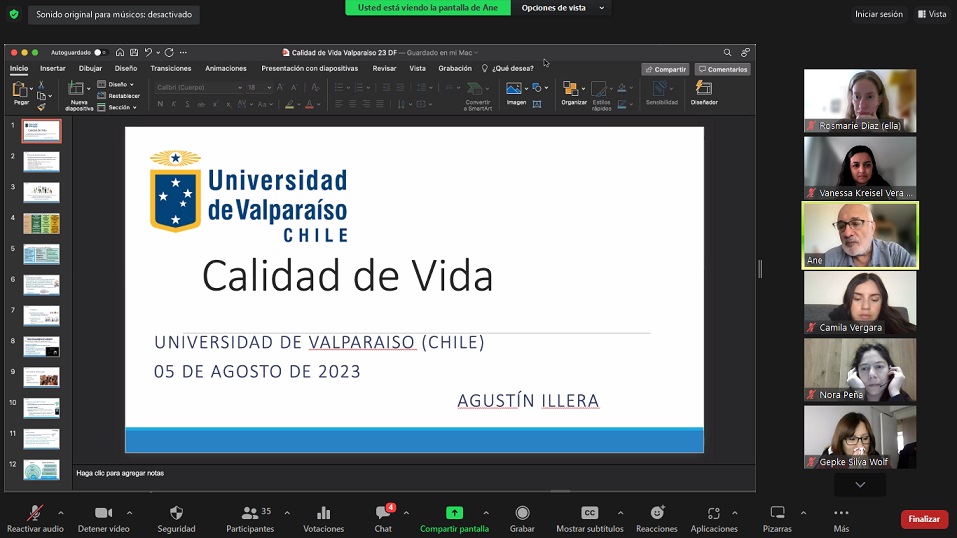Screen dimensions: 957x538
Task: Click the scissors cut icon
Action: point(41,85)
